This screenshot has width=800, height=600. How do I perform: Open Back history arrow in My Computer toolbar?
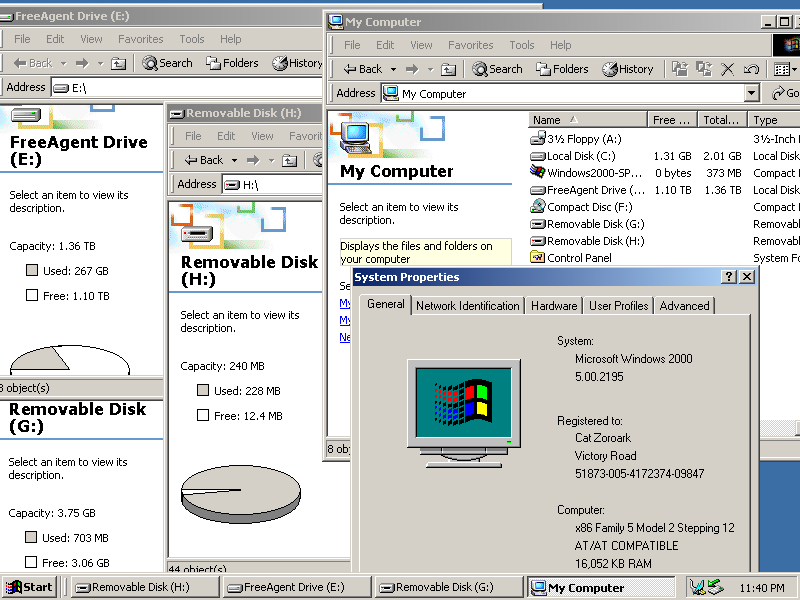(395, 69)
